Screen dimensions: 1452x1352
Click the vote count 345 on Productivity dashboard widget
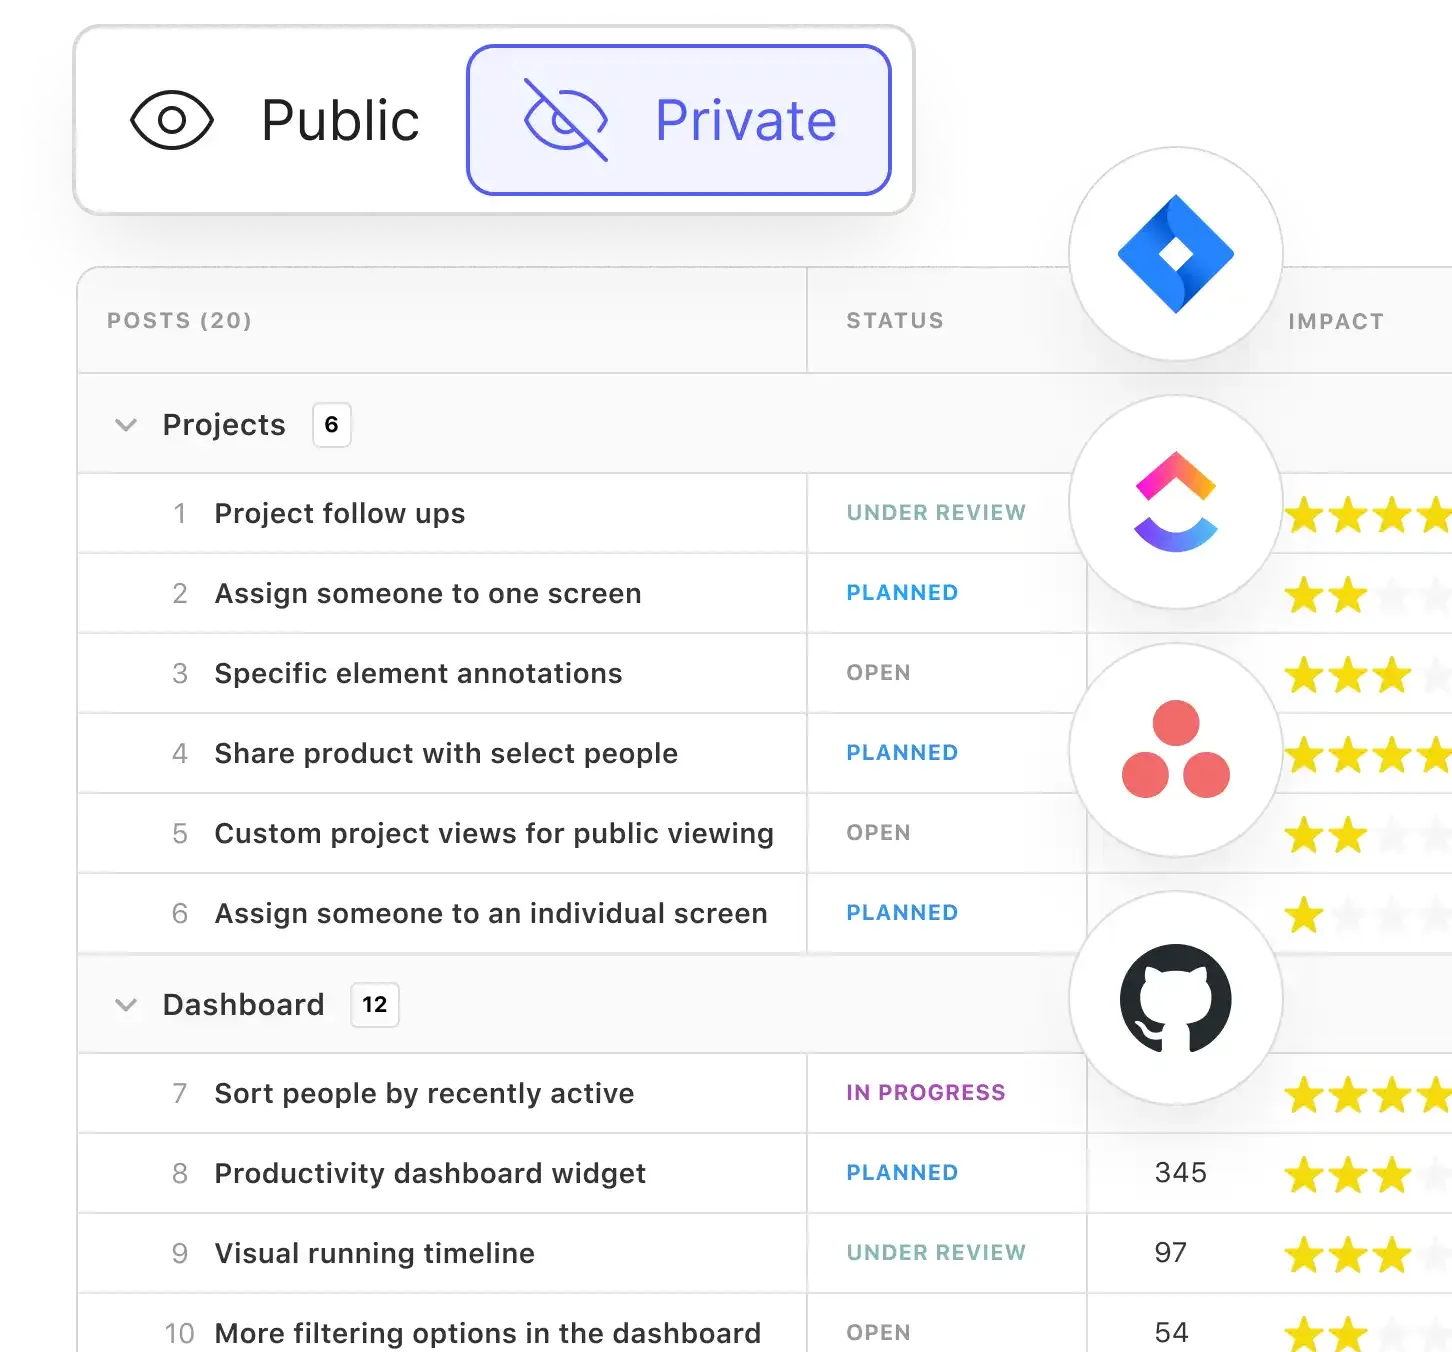tap(1180, 1173)
